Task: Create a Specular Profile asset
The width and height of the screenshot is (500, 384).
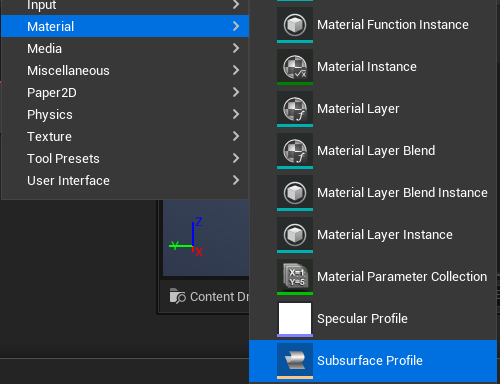Action: 373,319
